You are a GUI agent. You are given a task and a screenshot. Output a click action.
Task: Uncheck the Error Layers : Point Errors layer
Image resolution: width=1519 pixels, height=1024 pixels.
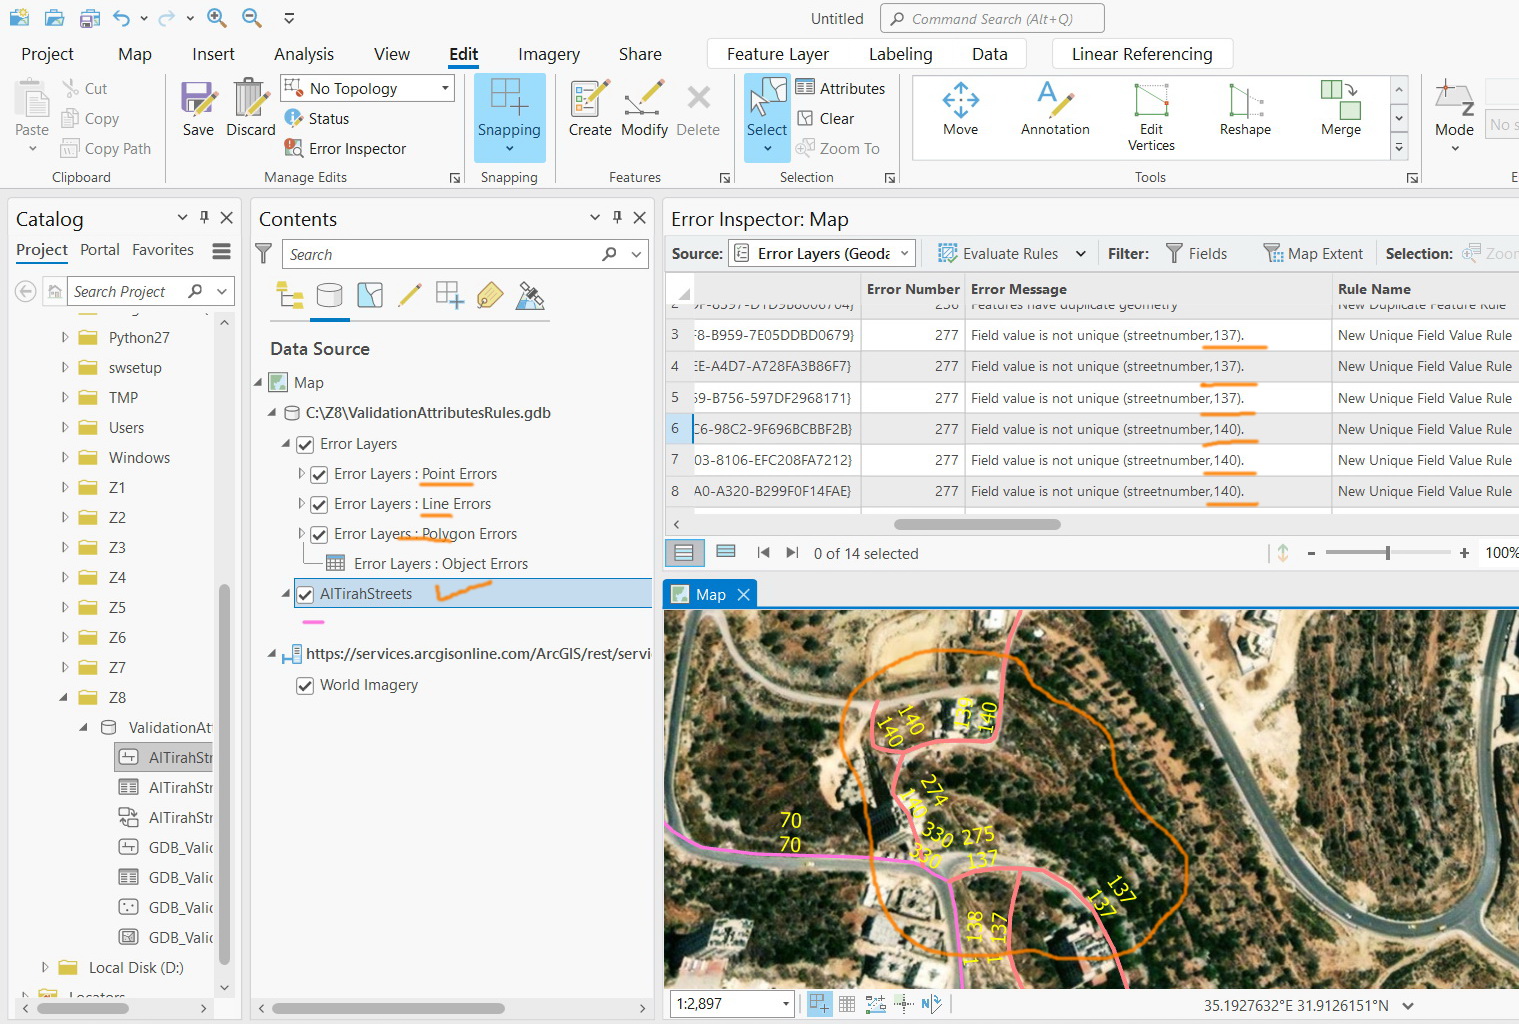319,474
